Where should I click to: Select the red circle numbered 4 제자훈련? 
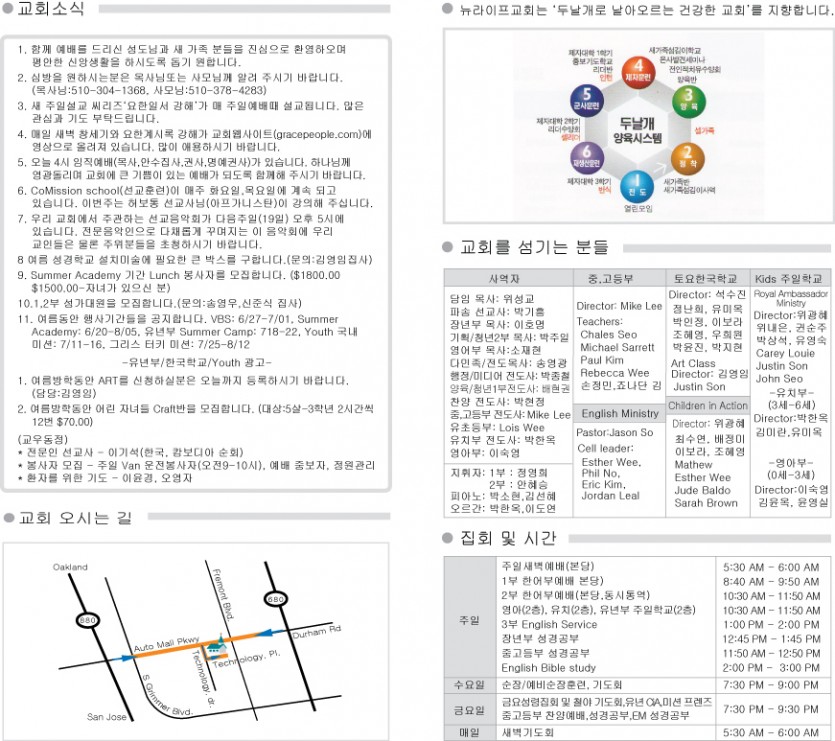point(638,72)
